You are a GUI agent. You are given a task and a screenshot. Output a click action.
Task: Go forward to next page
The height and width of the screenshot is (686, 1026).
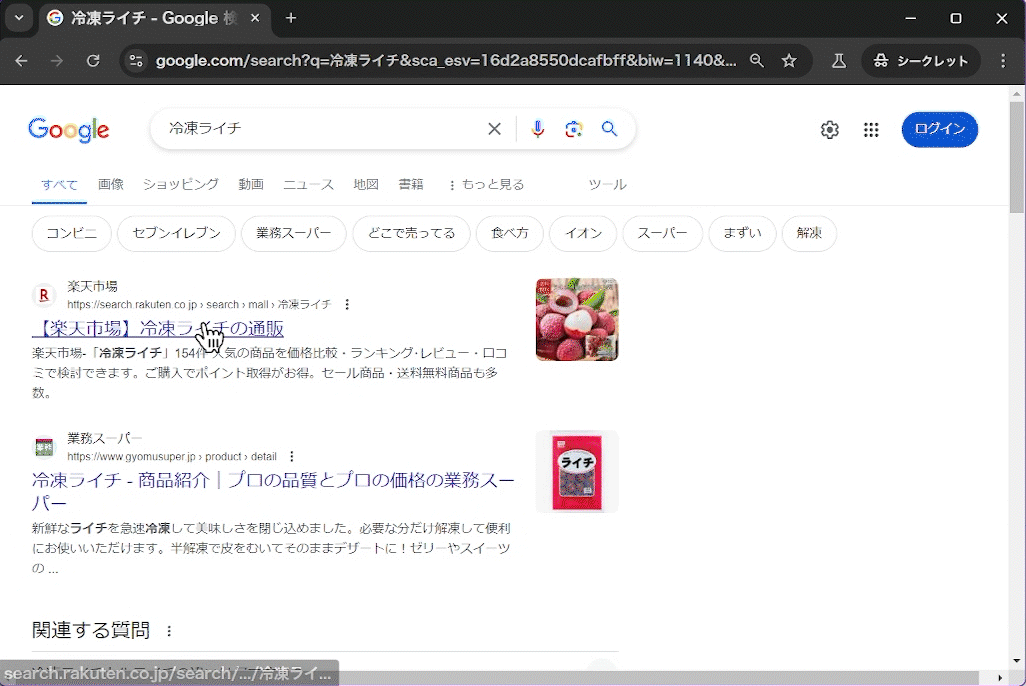point(58,61)
